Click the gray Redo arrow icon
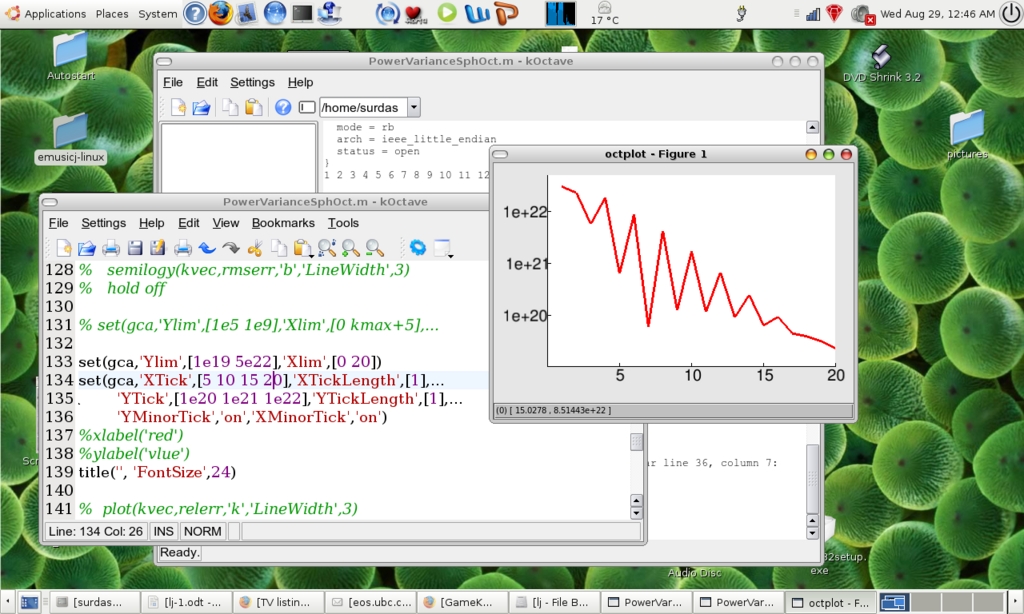The image size is (1024, 614). [x=231, y=248]
